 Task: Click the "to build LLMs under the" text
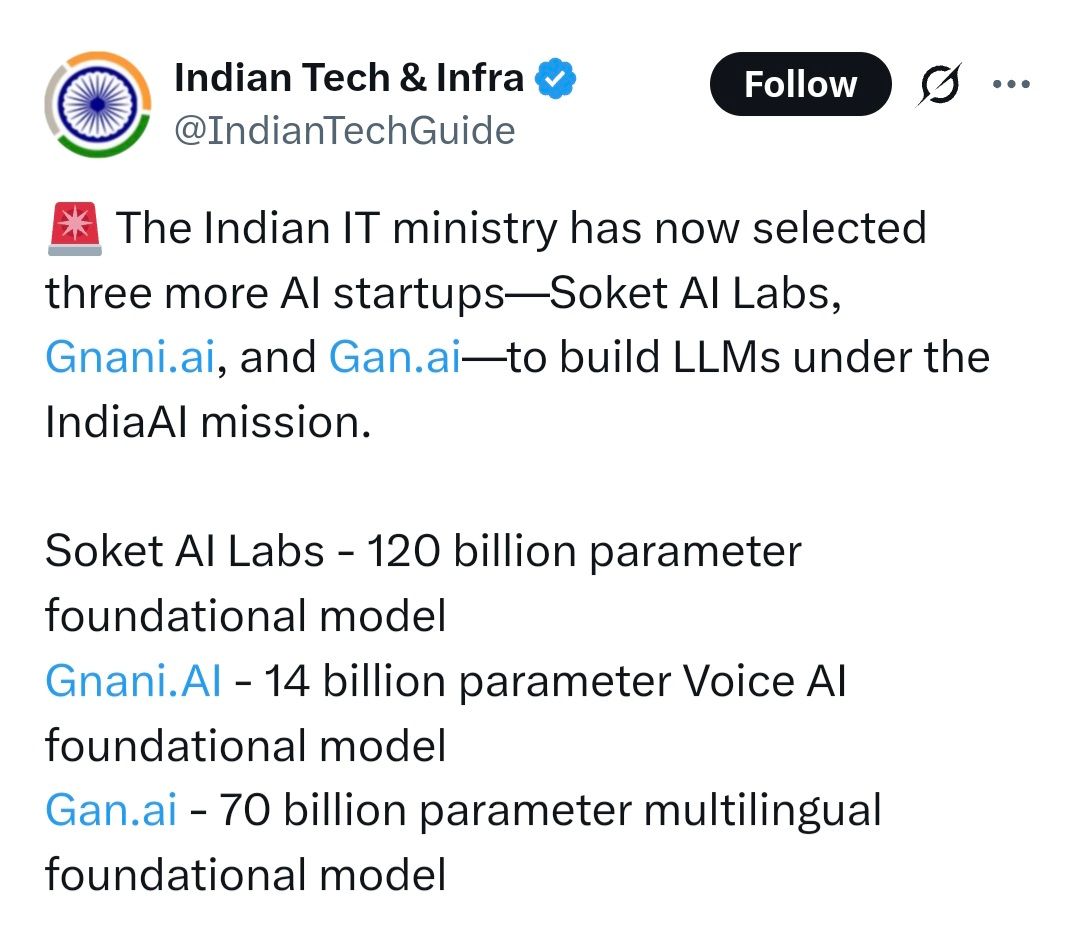[x=750, y=357]
